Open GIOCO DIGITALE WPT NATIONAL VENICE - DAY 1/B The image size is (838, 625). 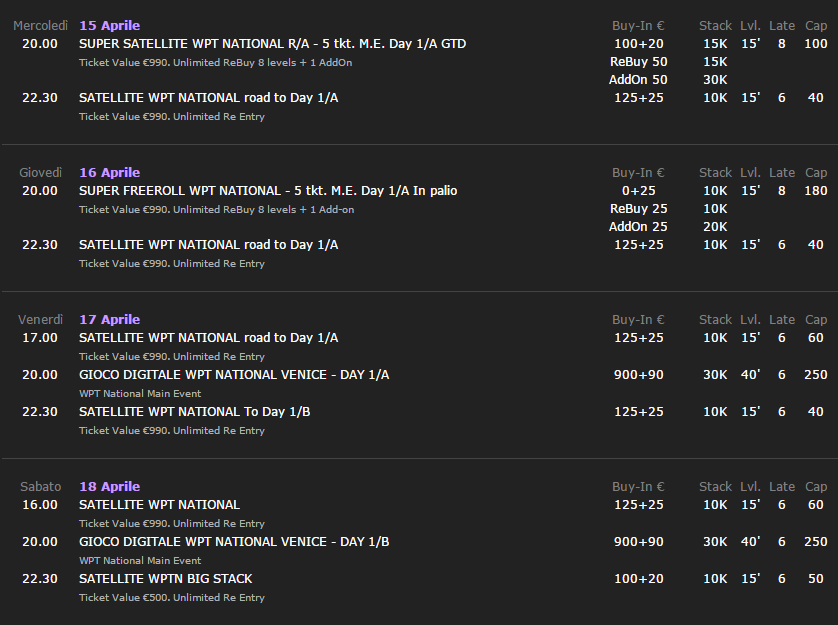click(234, 542)
